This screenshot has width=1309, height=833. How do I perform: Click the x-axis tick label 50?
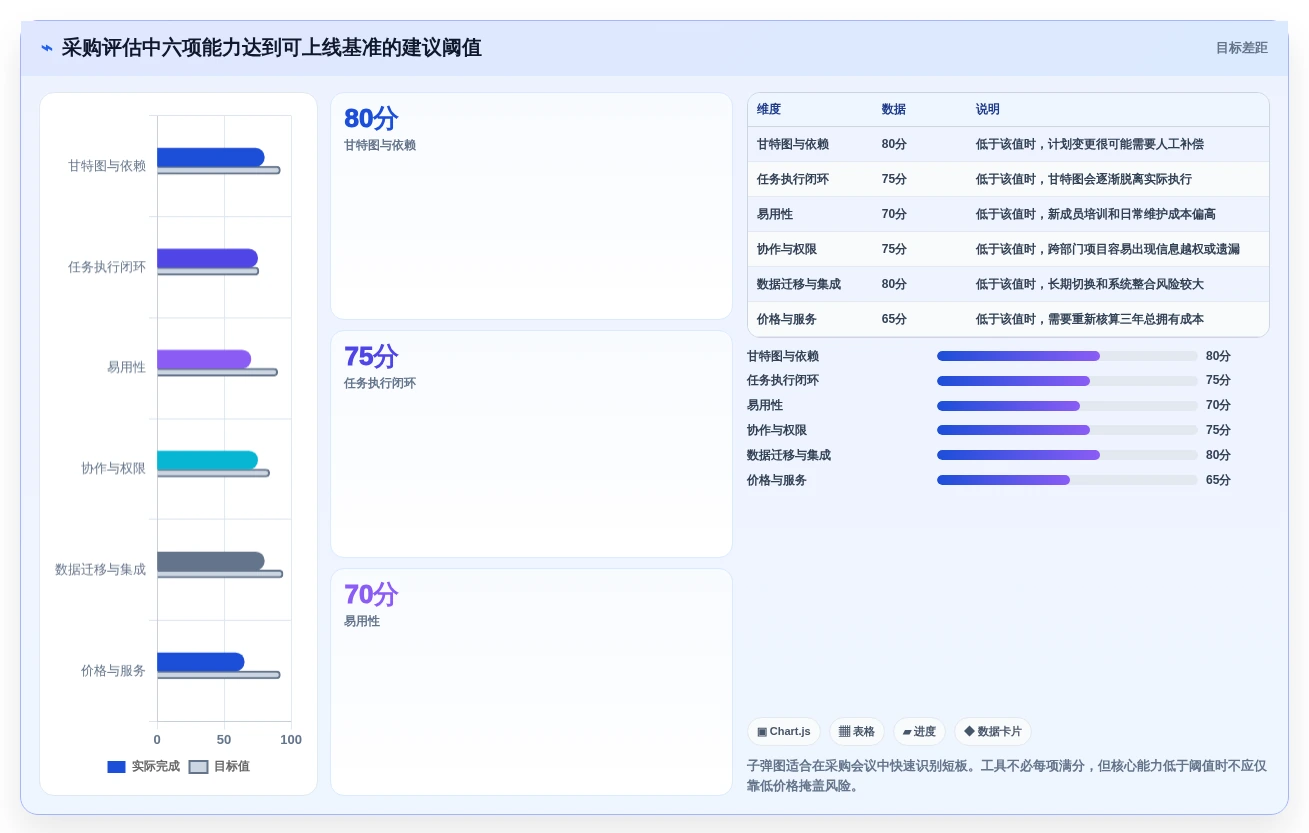224,740
